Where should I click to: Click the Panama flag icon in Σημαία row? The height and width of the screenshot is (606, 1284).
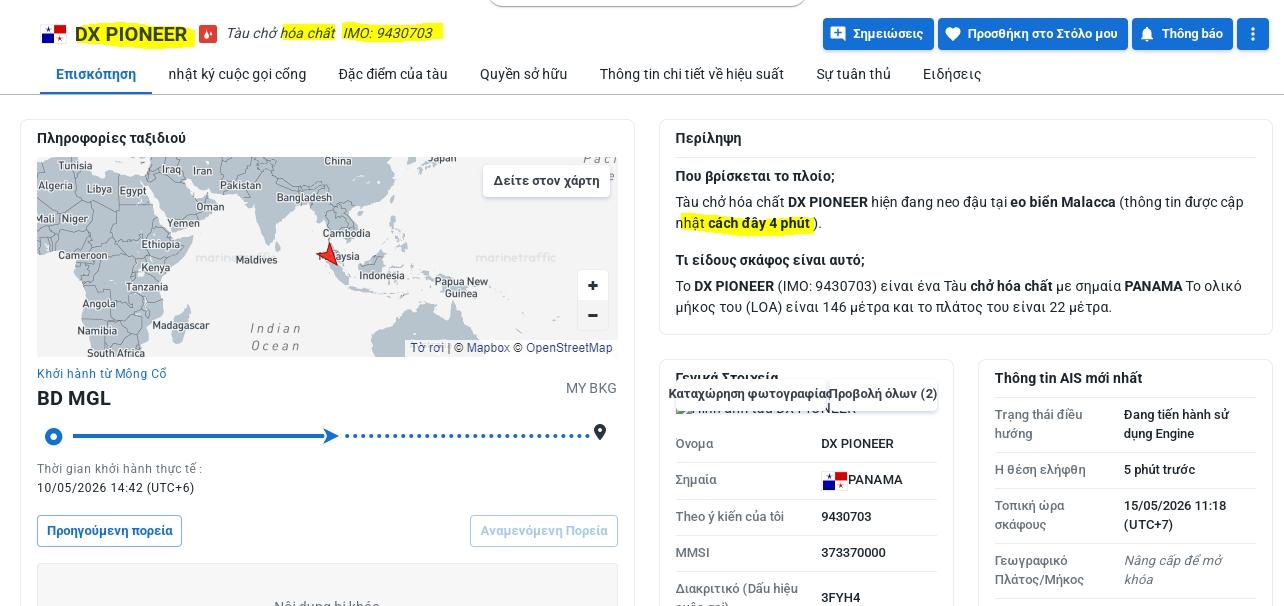pos(834,480)
